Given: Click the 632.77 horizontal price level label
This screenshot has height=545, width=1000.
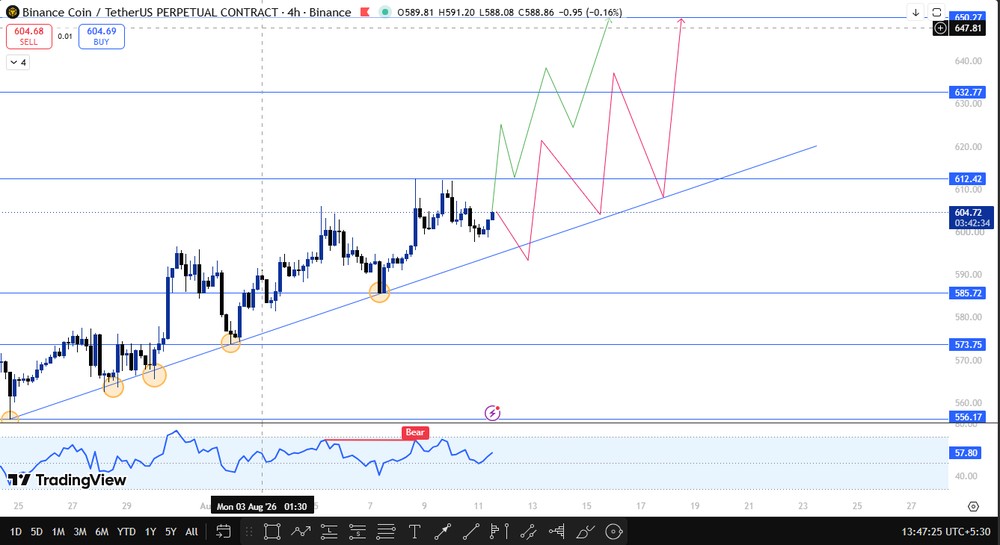Looking at the screenshot, I should (x=967, y=92).
